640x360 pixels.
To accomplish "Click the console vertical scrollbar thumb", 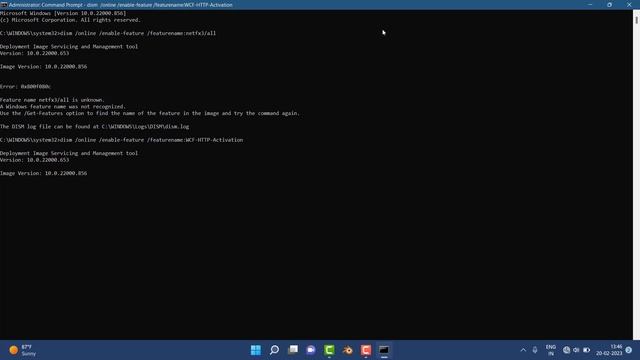I will click(x=636, y=19).
